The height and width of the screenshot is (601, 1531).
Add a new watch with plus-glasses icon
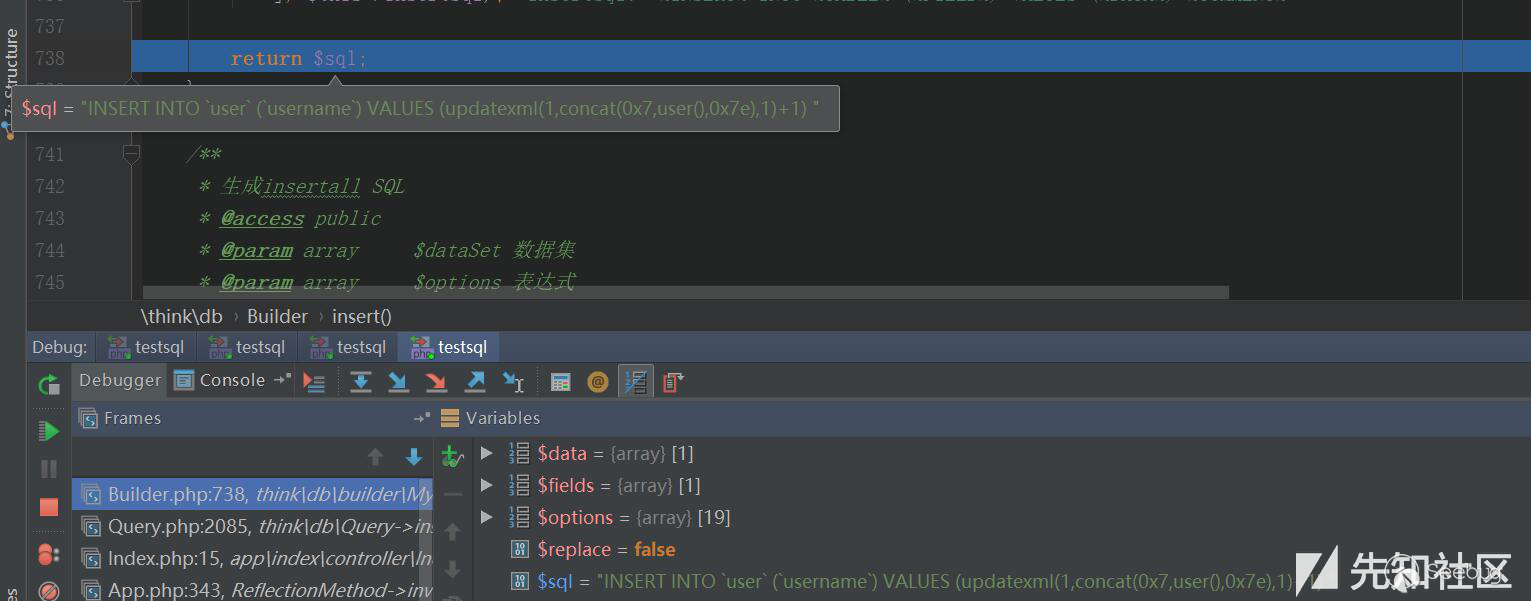coord(452,456)
